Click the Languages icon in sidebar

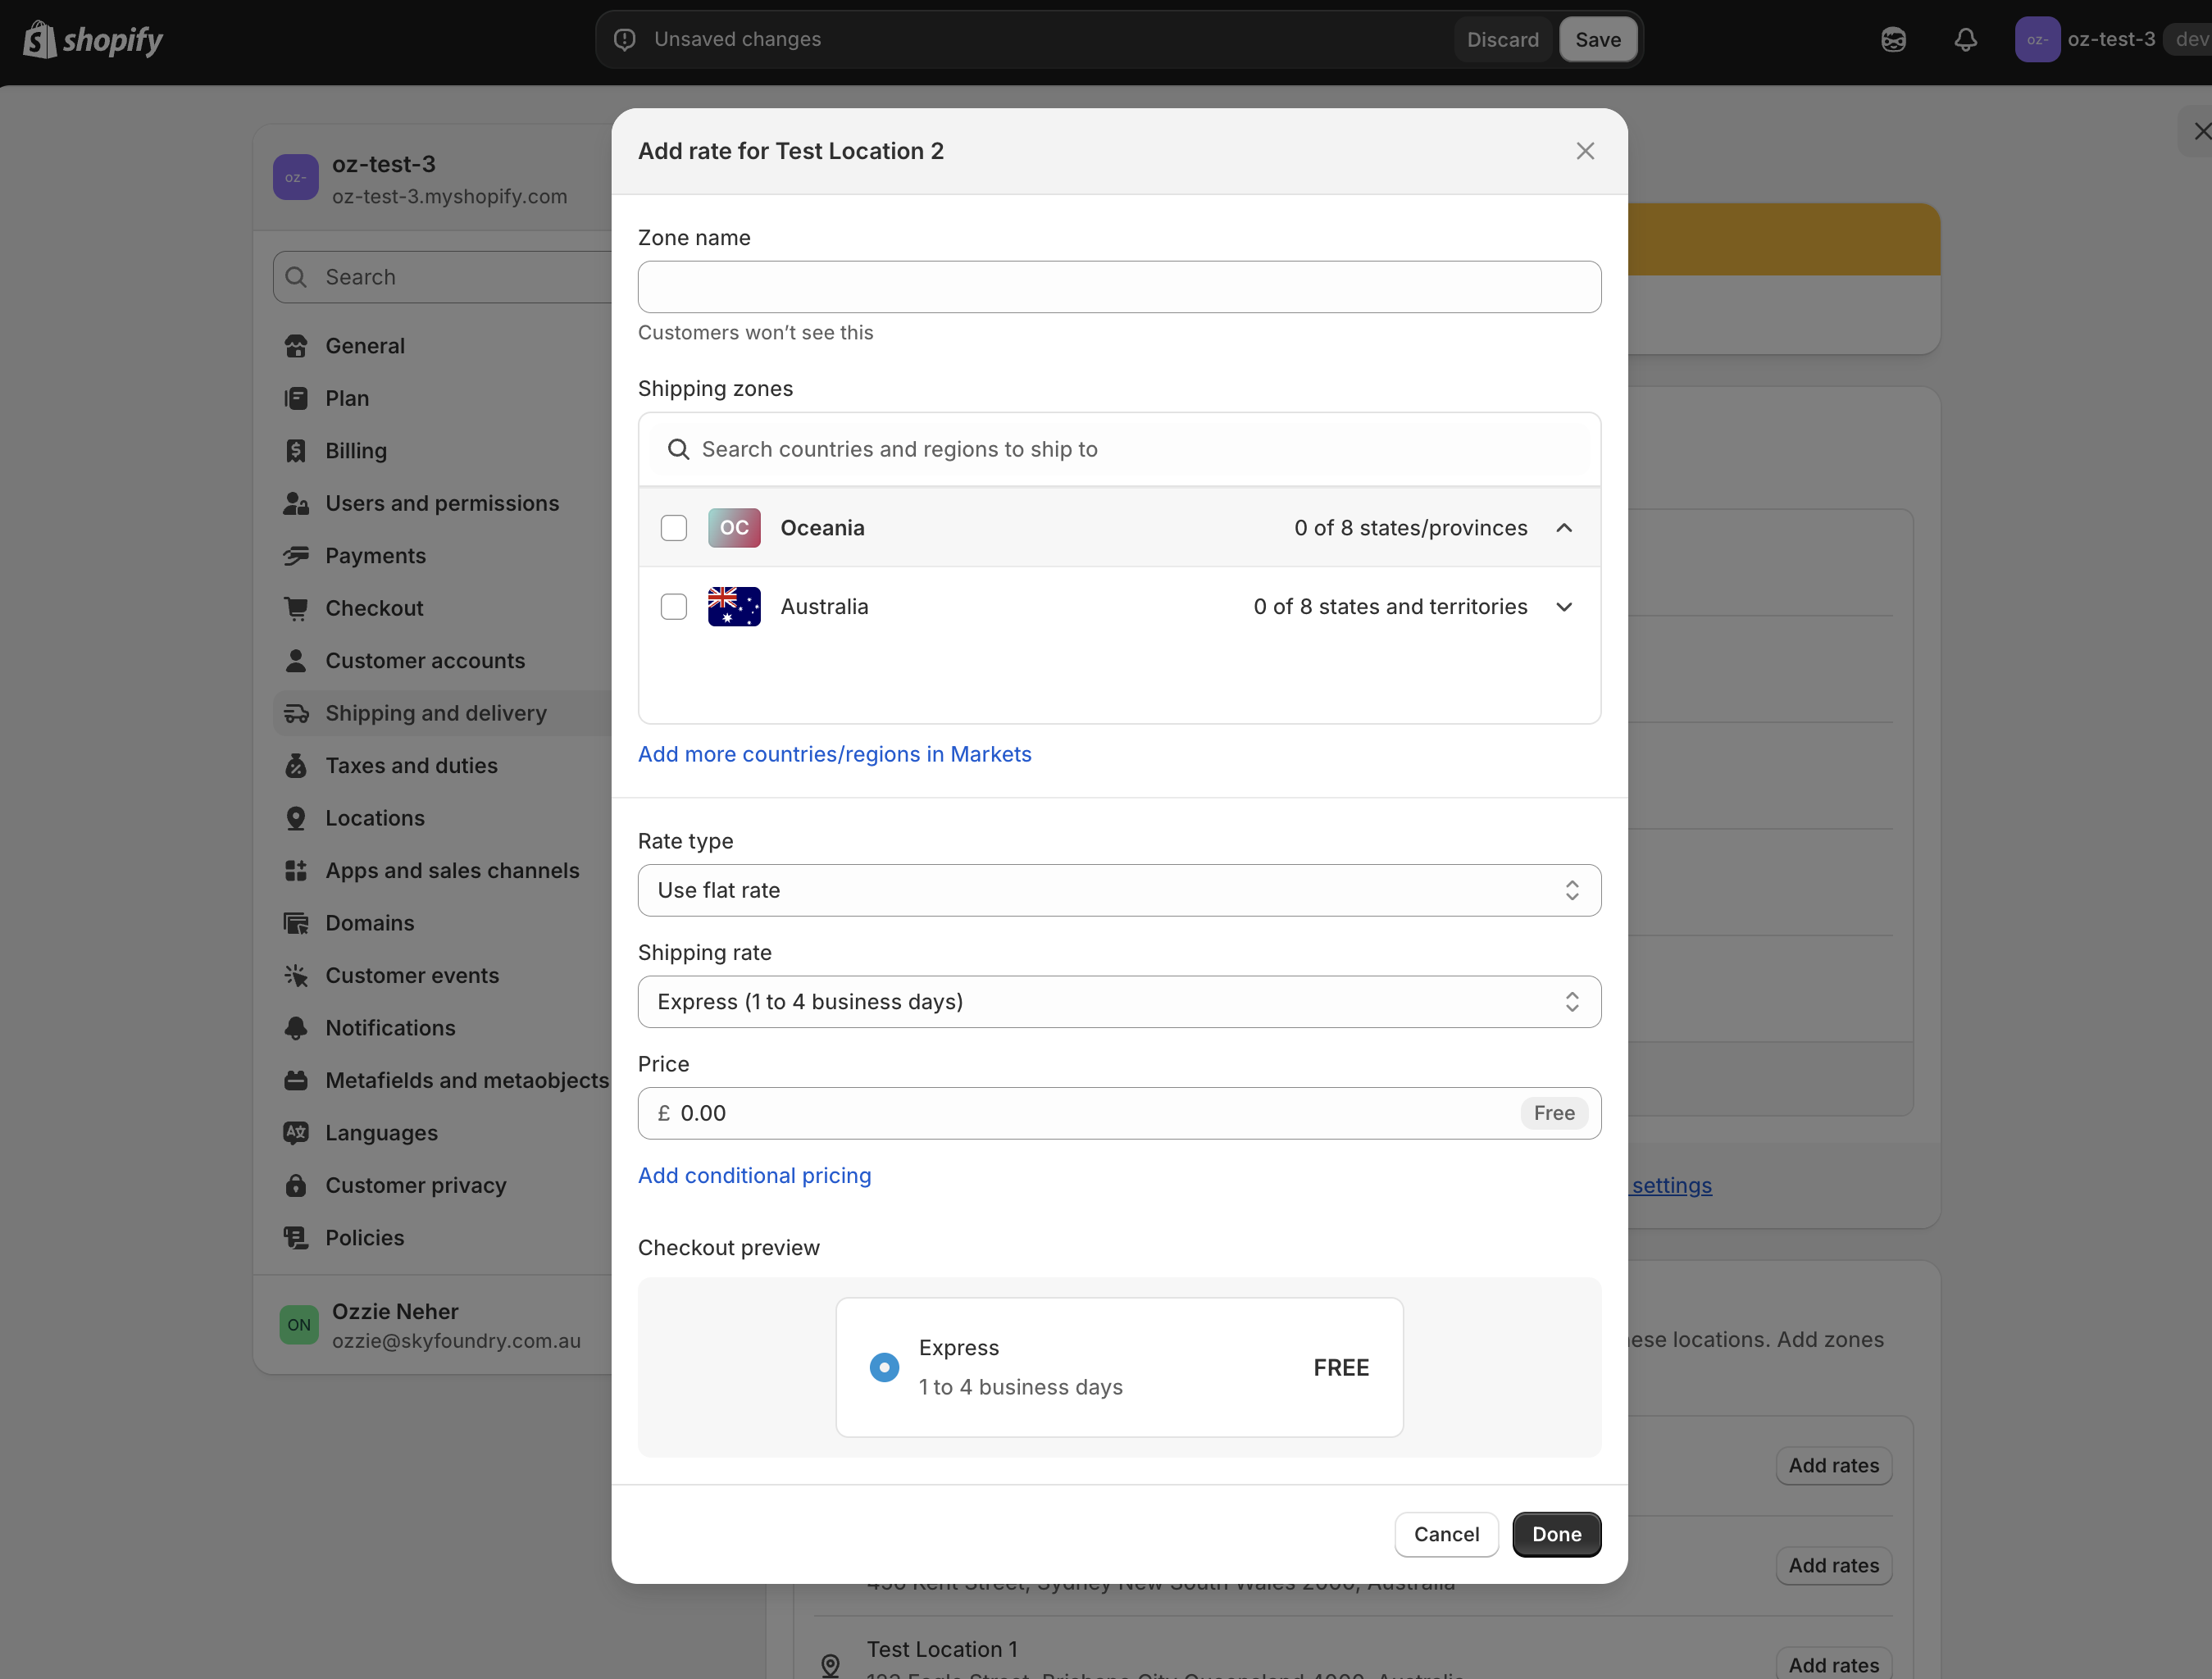296,1133
